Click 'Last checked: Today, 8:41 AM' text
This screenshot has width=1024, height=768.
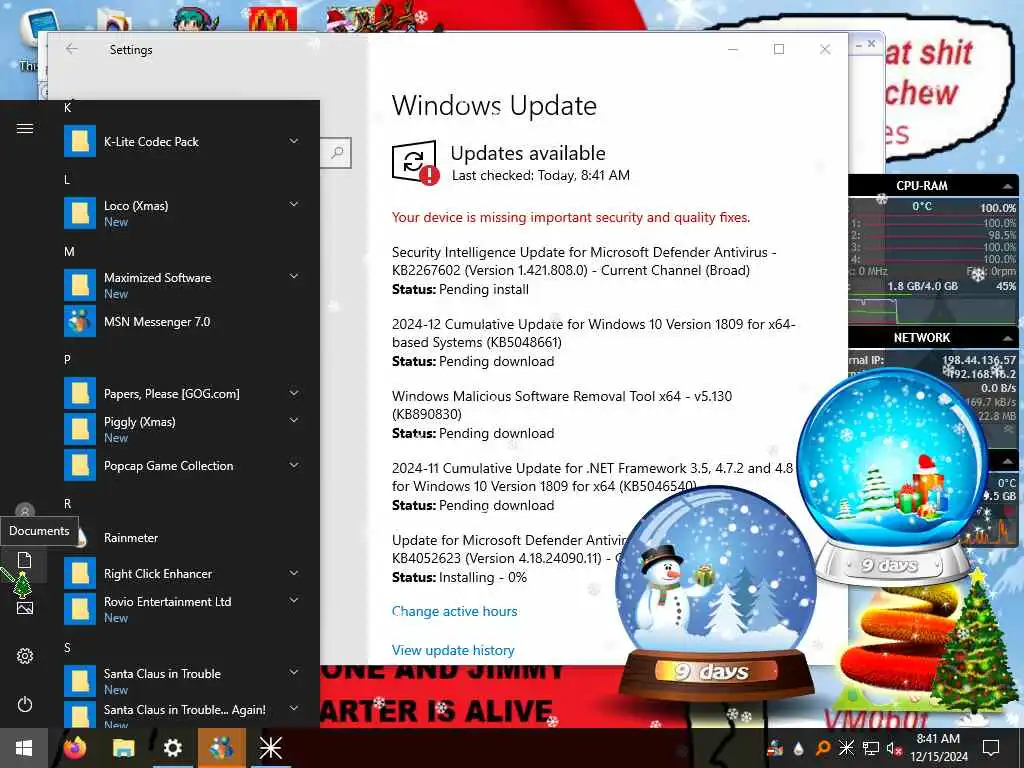pyautogui.click(x=541, y=175)
